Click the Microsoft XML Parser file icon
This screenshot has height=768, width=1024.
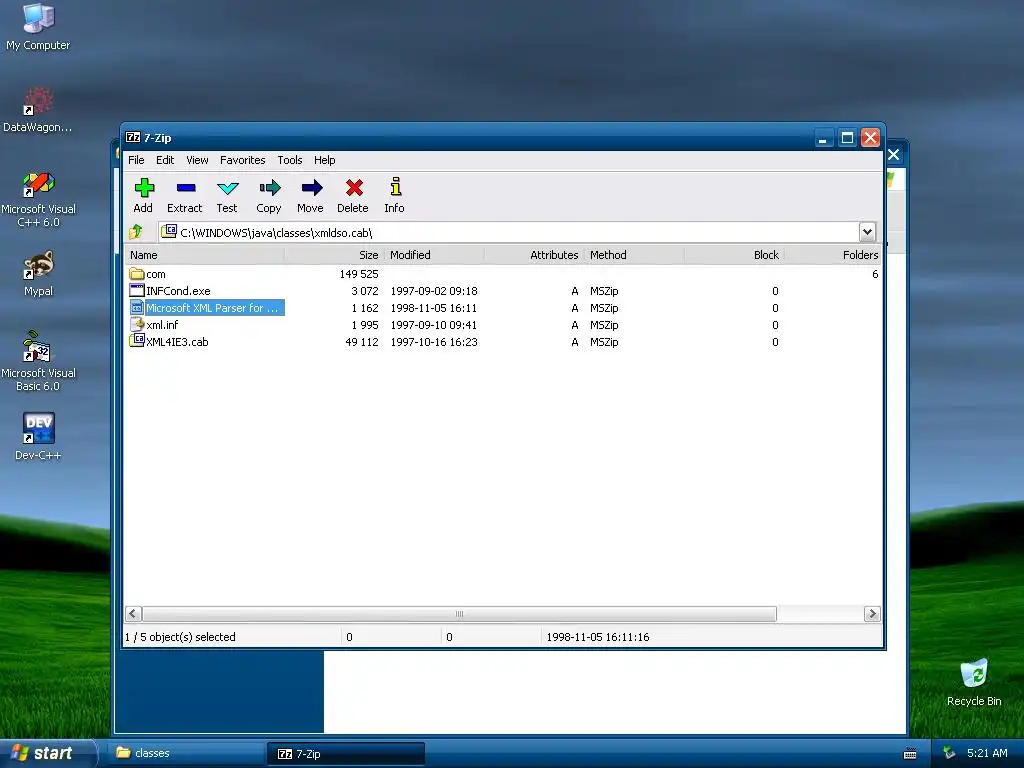tap(136, 308)
